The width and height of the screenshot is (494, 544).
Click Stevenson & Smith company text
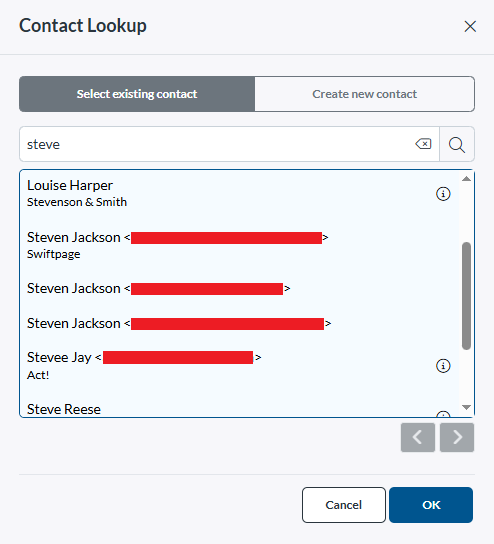tap(77, 202)
